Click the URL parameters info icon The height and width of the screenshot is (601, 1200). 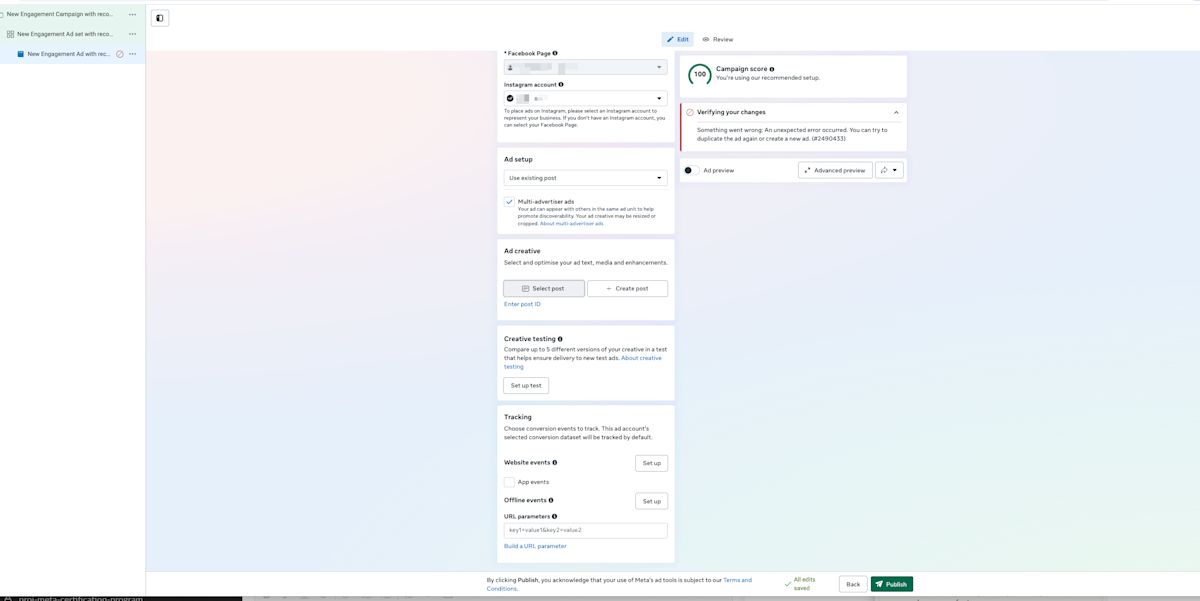[x=555, y=517]
